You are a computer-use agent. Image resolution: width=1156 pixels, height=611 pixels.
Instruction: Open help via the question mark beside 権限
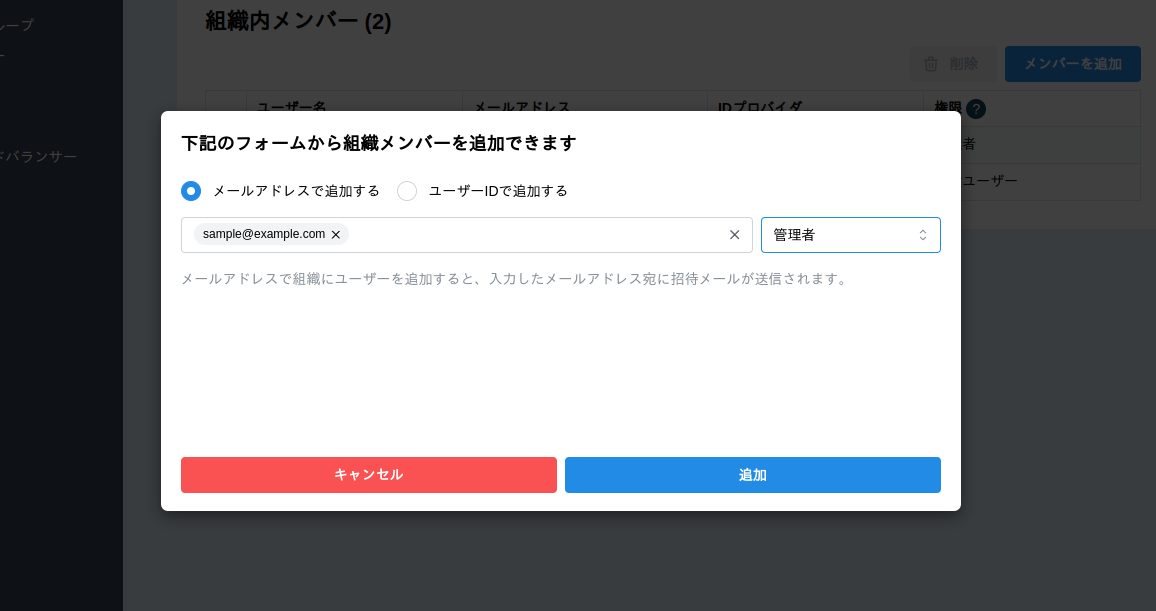[975, 109]
